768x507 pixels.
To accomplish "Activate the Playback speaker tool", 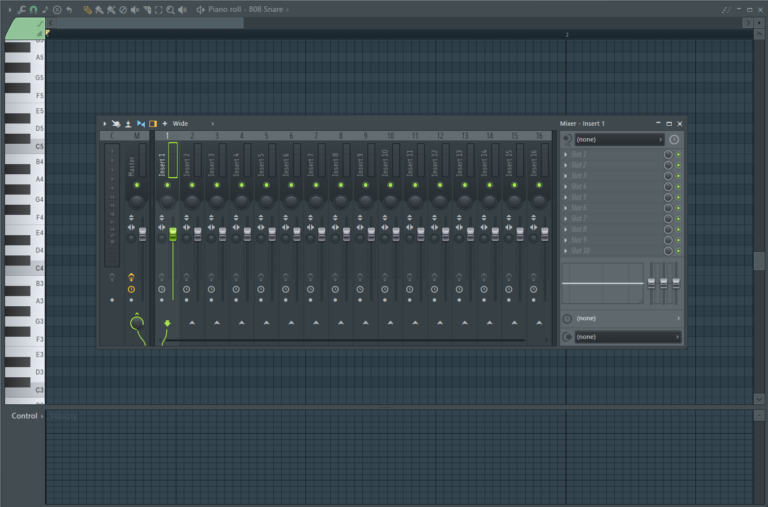I will (x=182, y=9).
